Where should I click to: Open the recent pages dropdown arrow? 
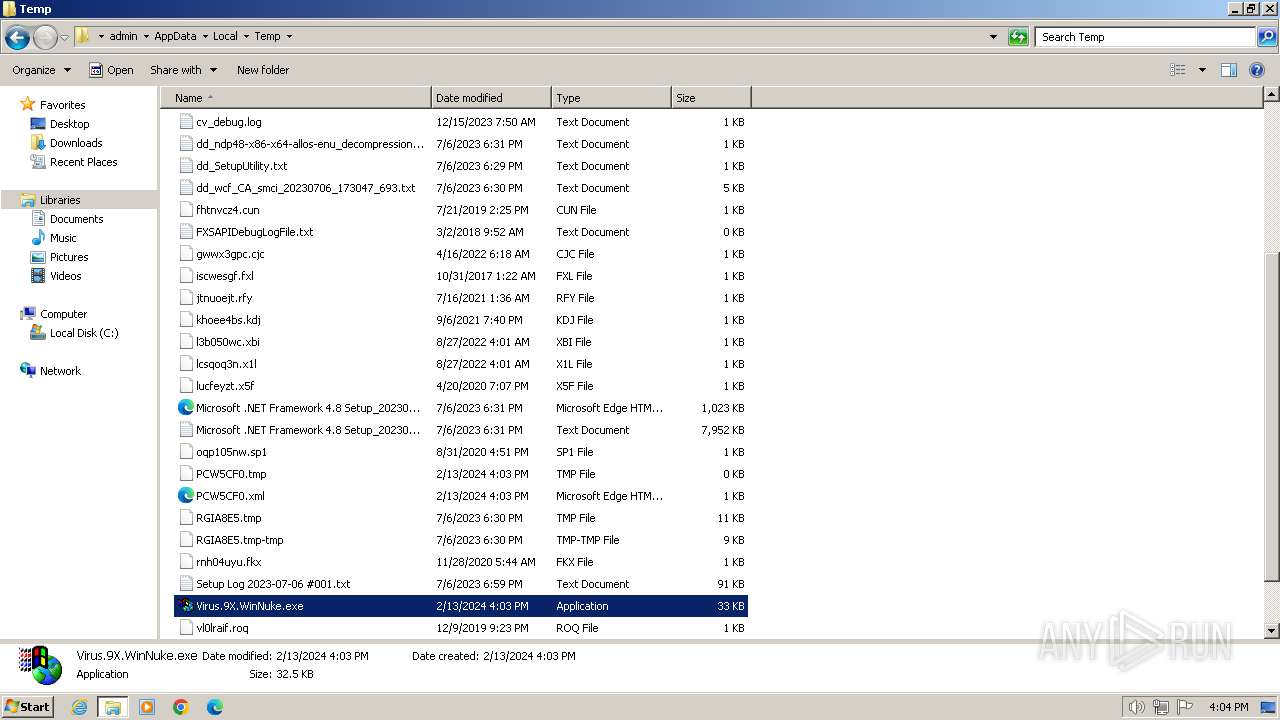(x=64, y=37)
